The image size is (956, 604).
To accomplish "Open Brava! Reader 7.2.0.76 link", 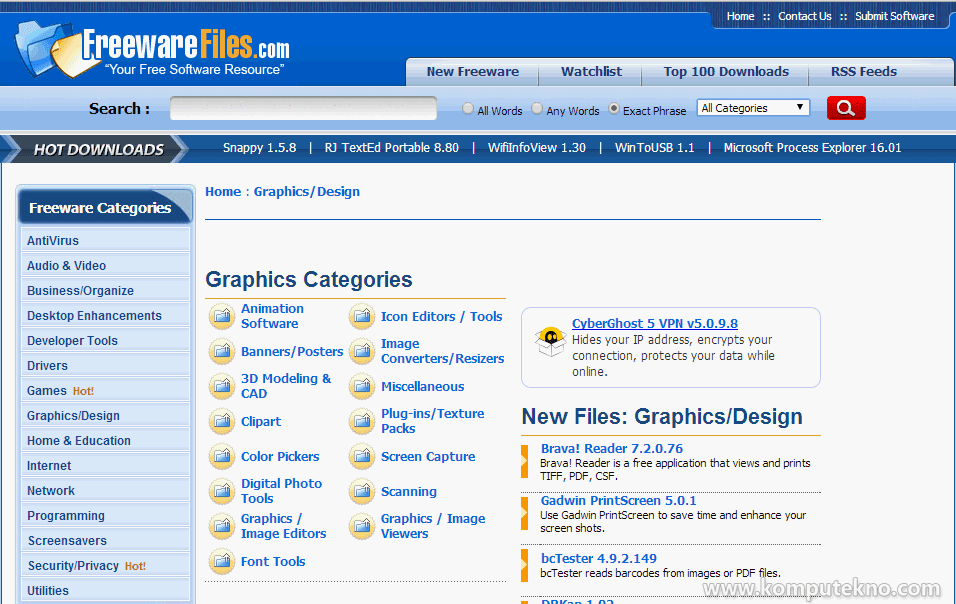I will tap(612, 449).
